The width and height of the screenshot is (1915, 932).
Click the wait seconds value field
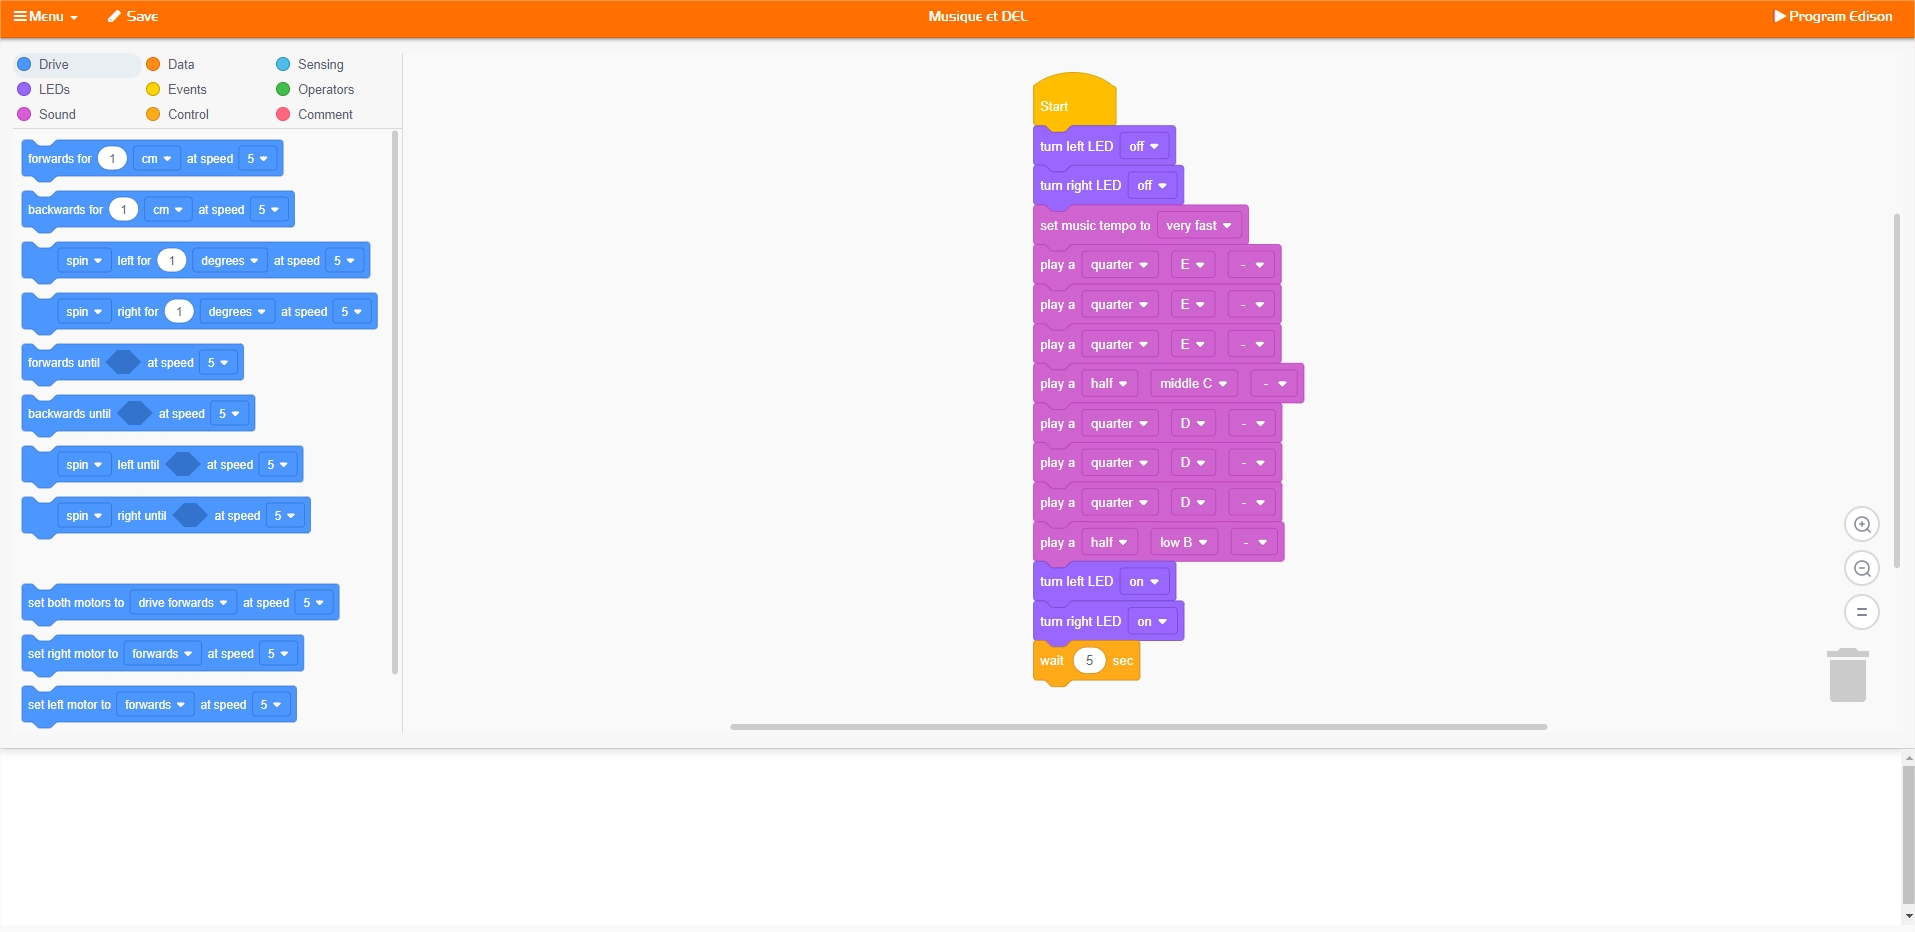[x=1089, y=661]
